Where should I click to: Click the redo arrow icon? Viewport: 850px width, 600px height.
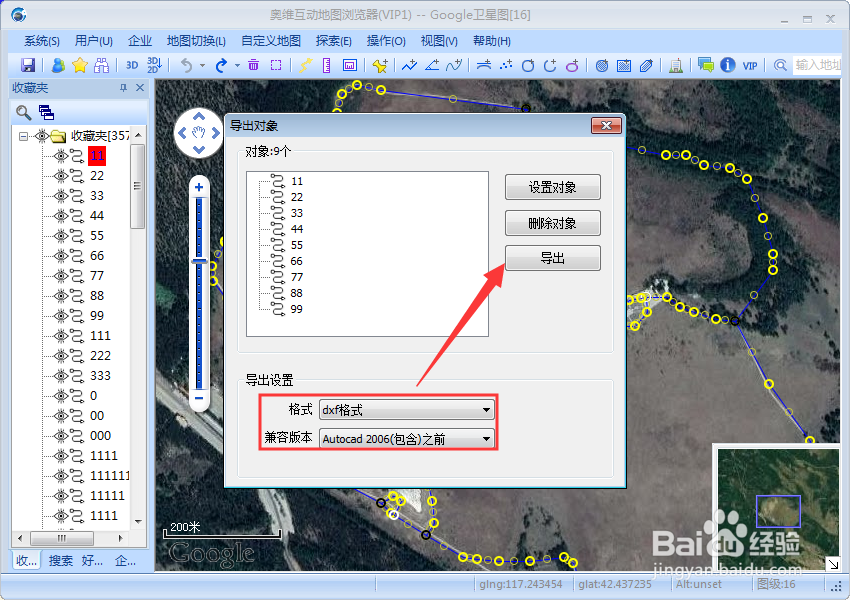(221, 66)
